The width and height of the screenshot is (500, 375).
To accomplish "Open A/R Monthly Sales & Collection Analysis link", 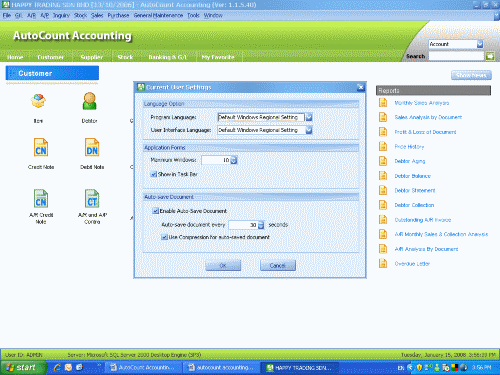I will pos(441,234).
